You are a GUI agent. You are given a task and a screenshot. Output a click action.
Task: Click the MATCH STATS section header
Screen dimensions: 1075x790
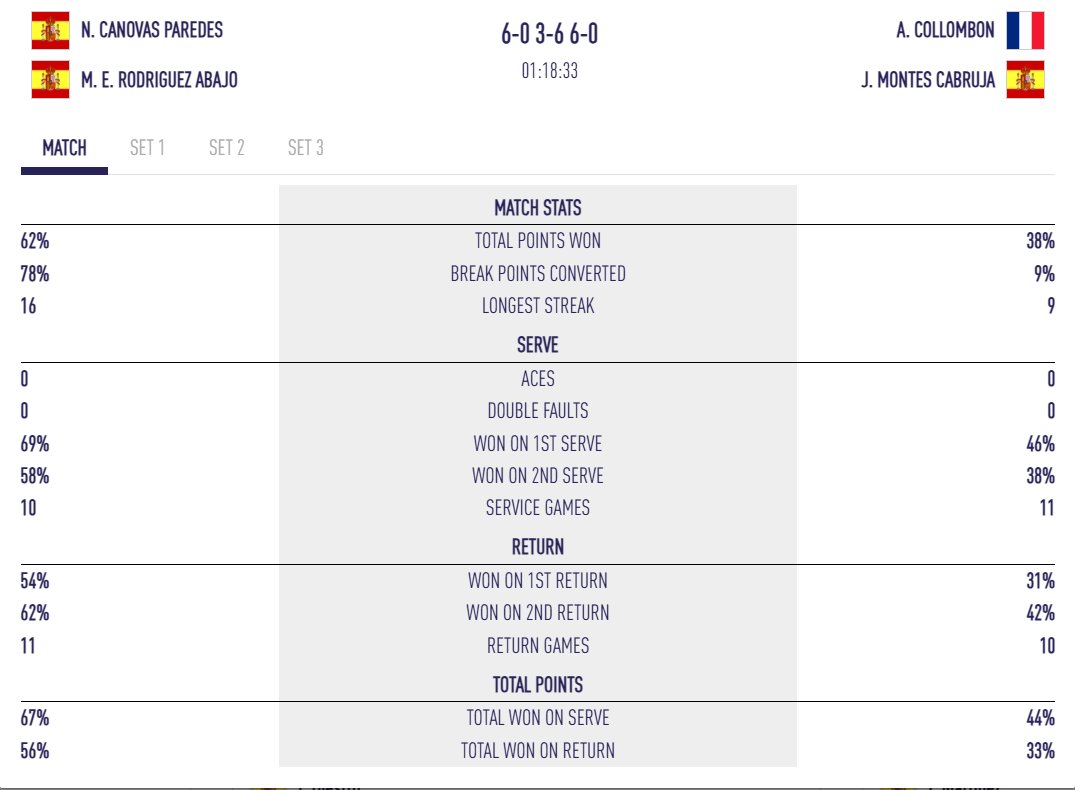pyautogui.click(x=537, y=208)
